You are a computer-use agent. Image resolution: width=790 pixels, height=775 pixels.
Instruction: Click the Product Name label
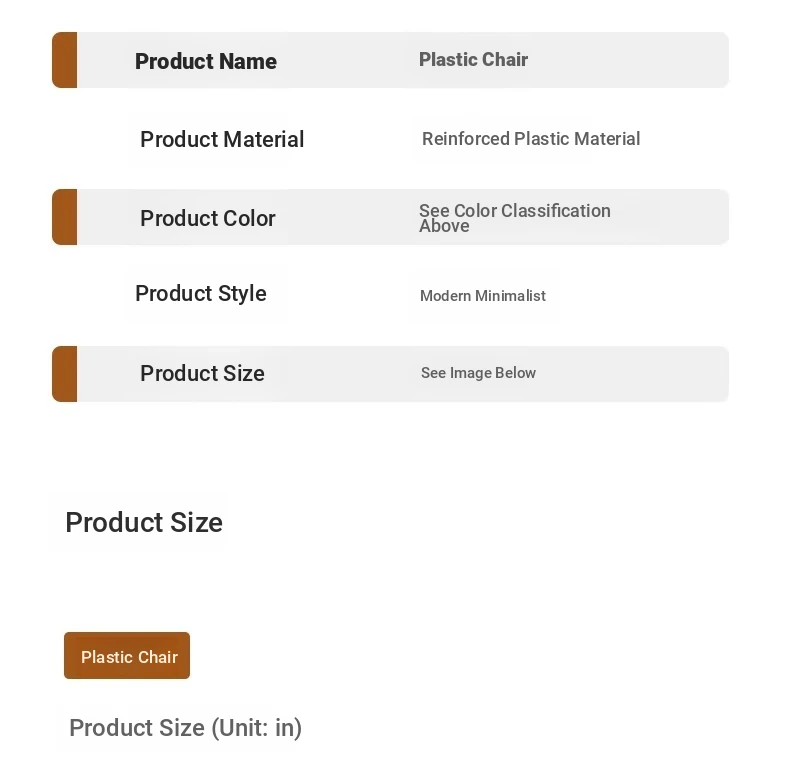(205, 61)
